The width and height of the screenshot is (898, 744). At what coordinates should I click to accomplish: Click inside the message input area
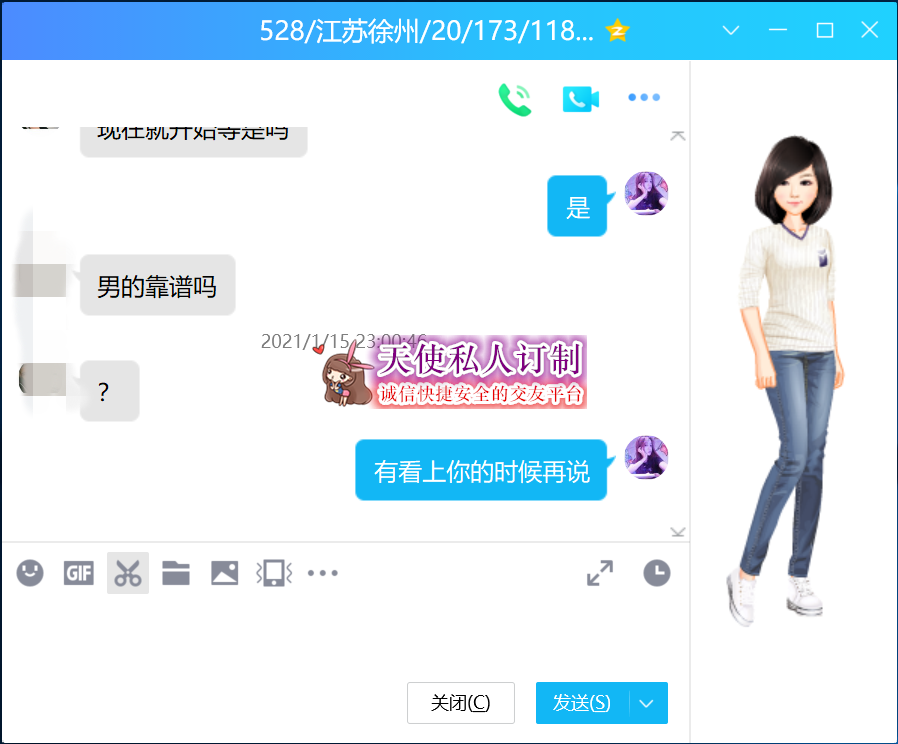point(340,630)
